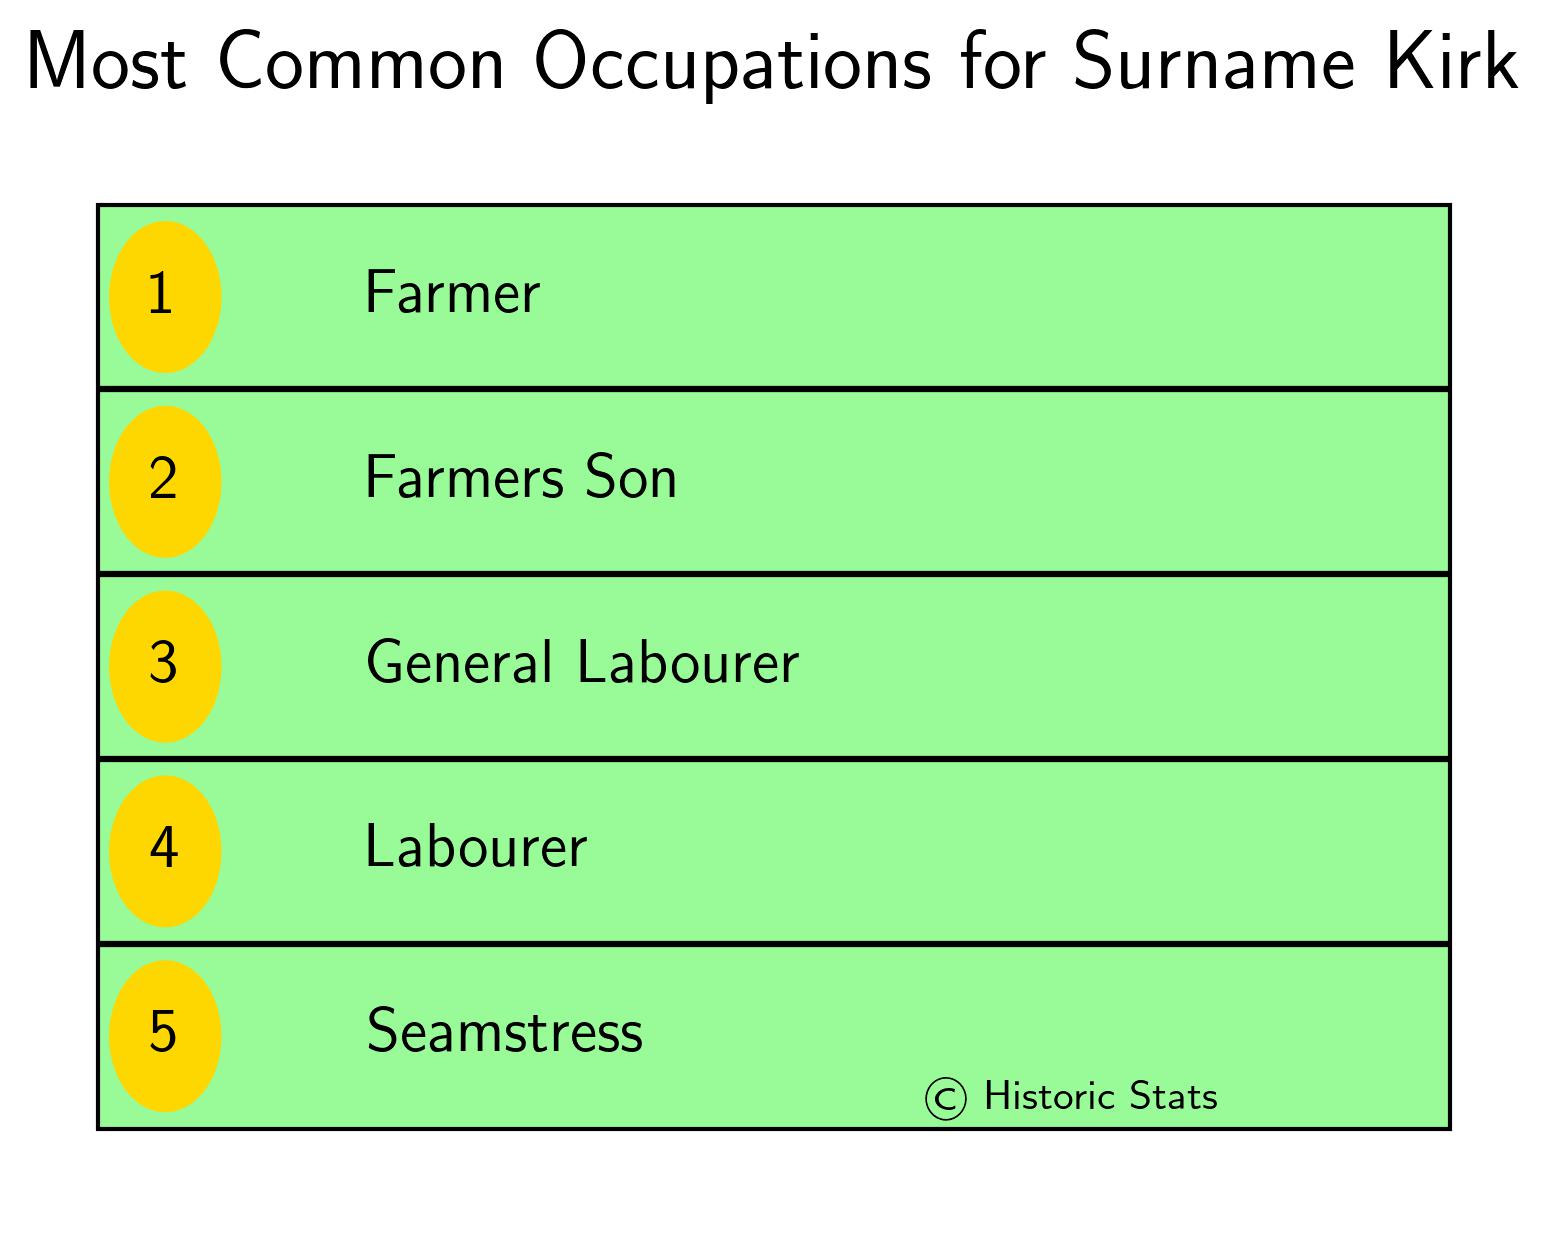Select the Labourer label in row four
1556x1251 pixels.
pyautogui.click(x=476, y=847)
